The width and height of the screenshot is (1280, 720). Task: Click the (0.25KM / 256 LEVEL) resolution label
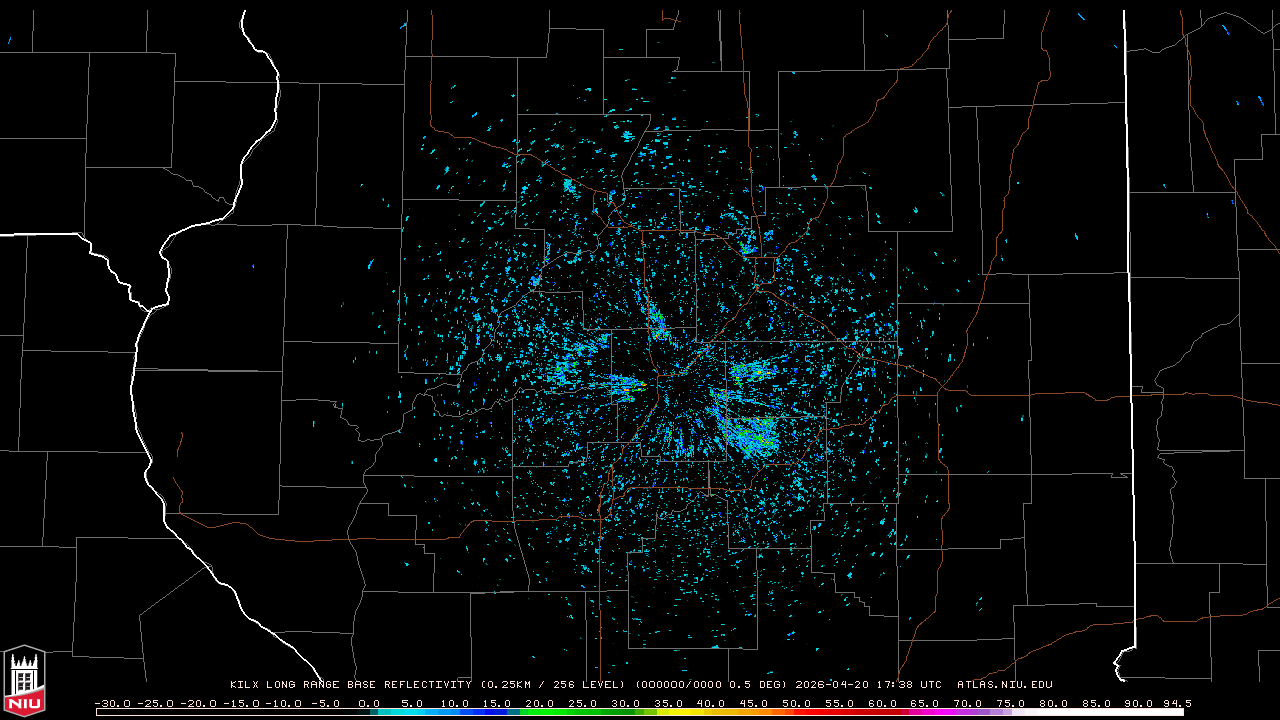tap(553, 685)
